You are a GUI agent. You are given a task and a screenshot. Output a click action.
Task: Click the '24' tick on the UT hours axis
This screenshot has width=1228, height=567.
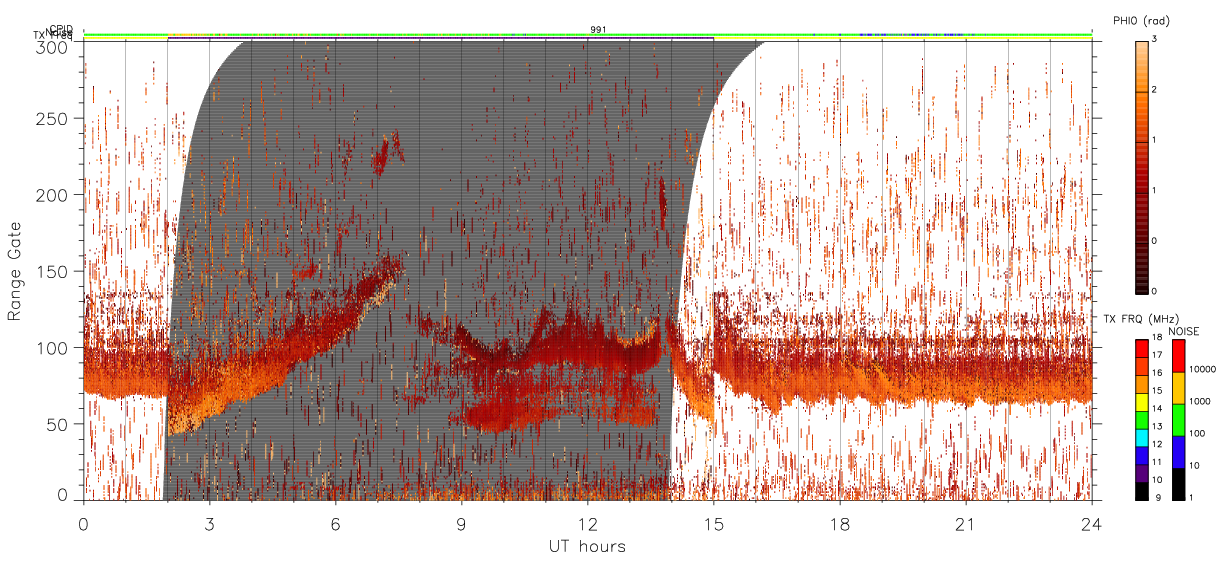pyautogui.click(x=1092, y=523)
